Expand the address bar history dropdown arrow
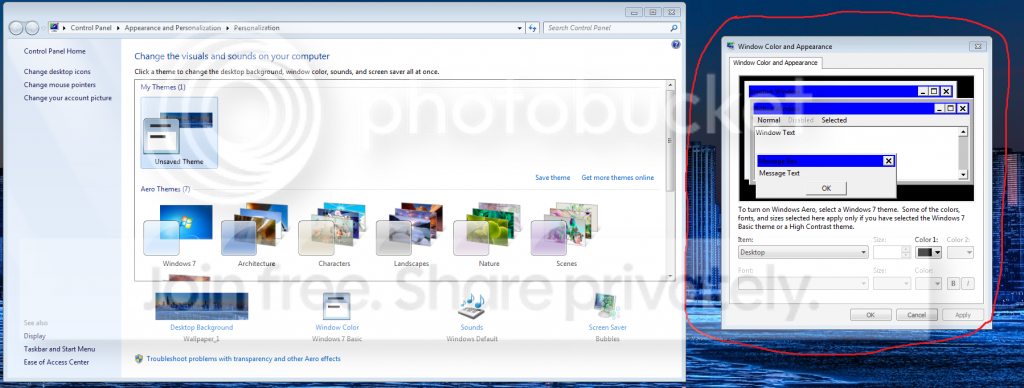The width and height of the screenshot is (1024, 388). [520, 28]
